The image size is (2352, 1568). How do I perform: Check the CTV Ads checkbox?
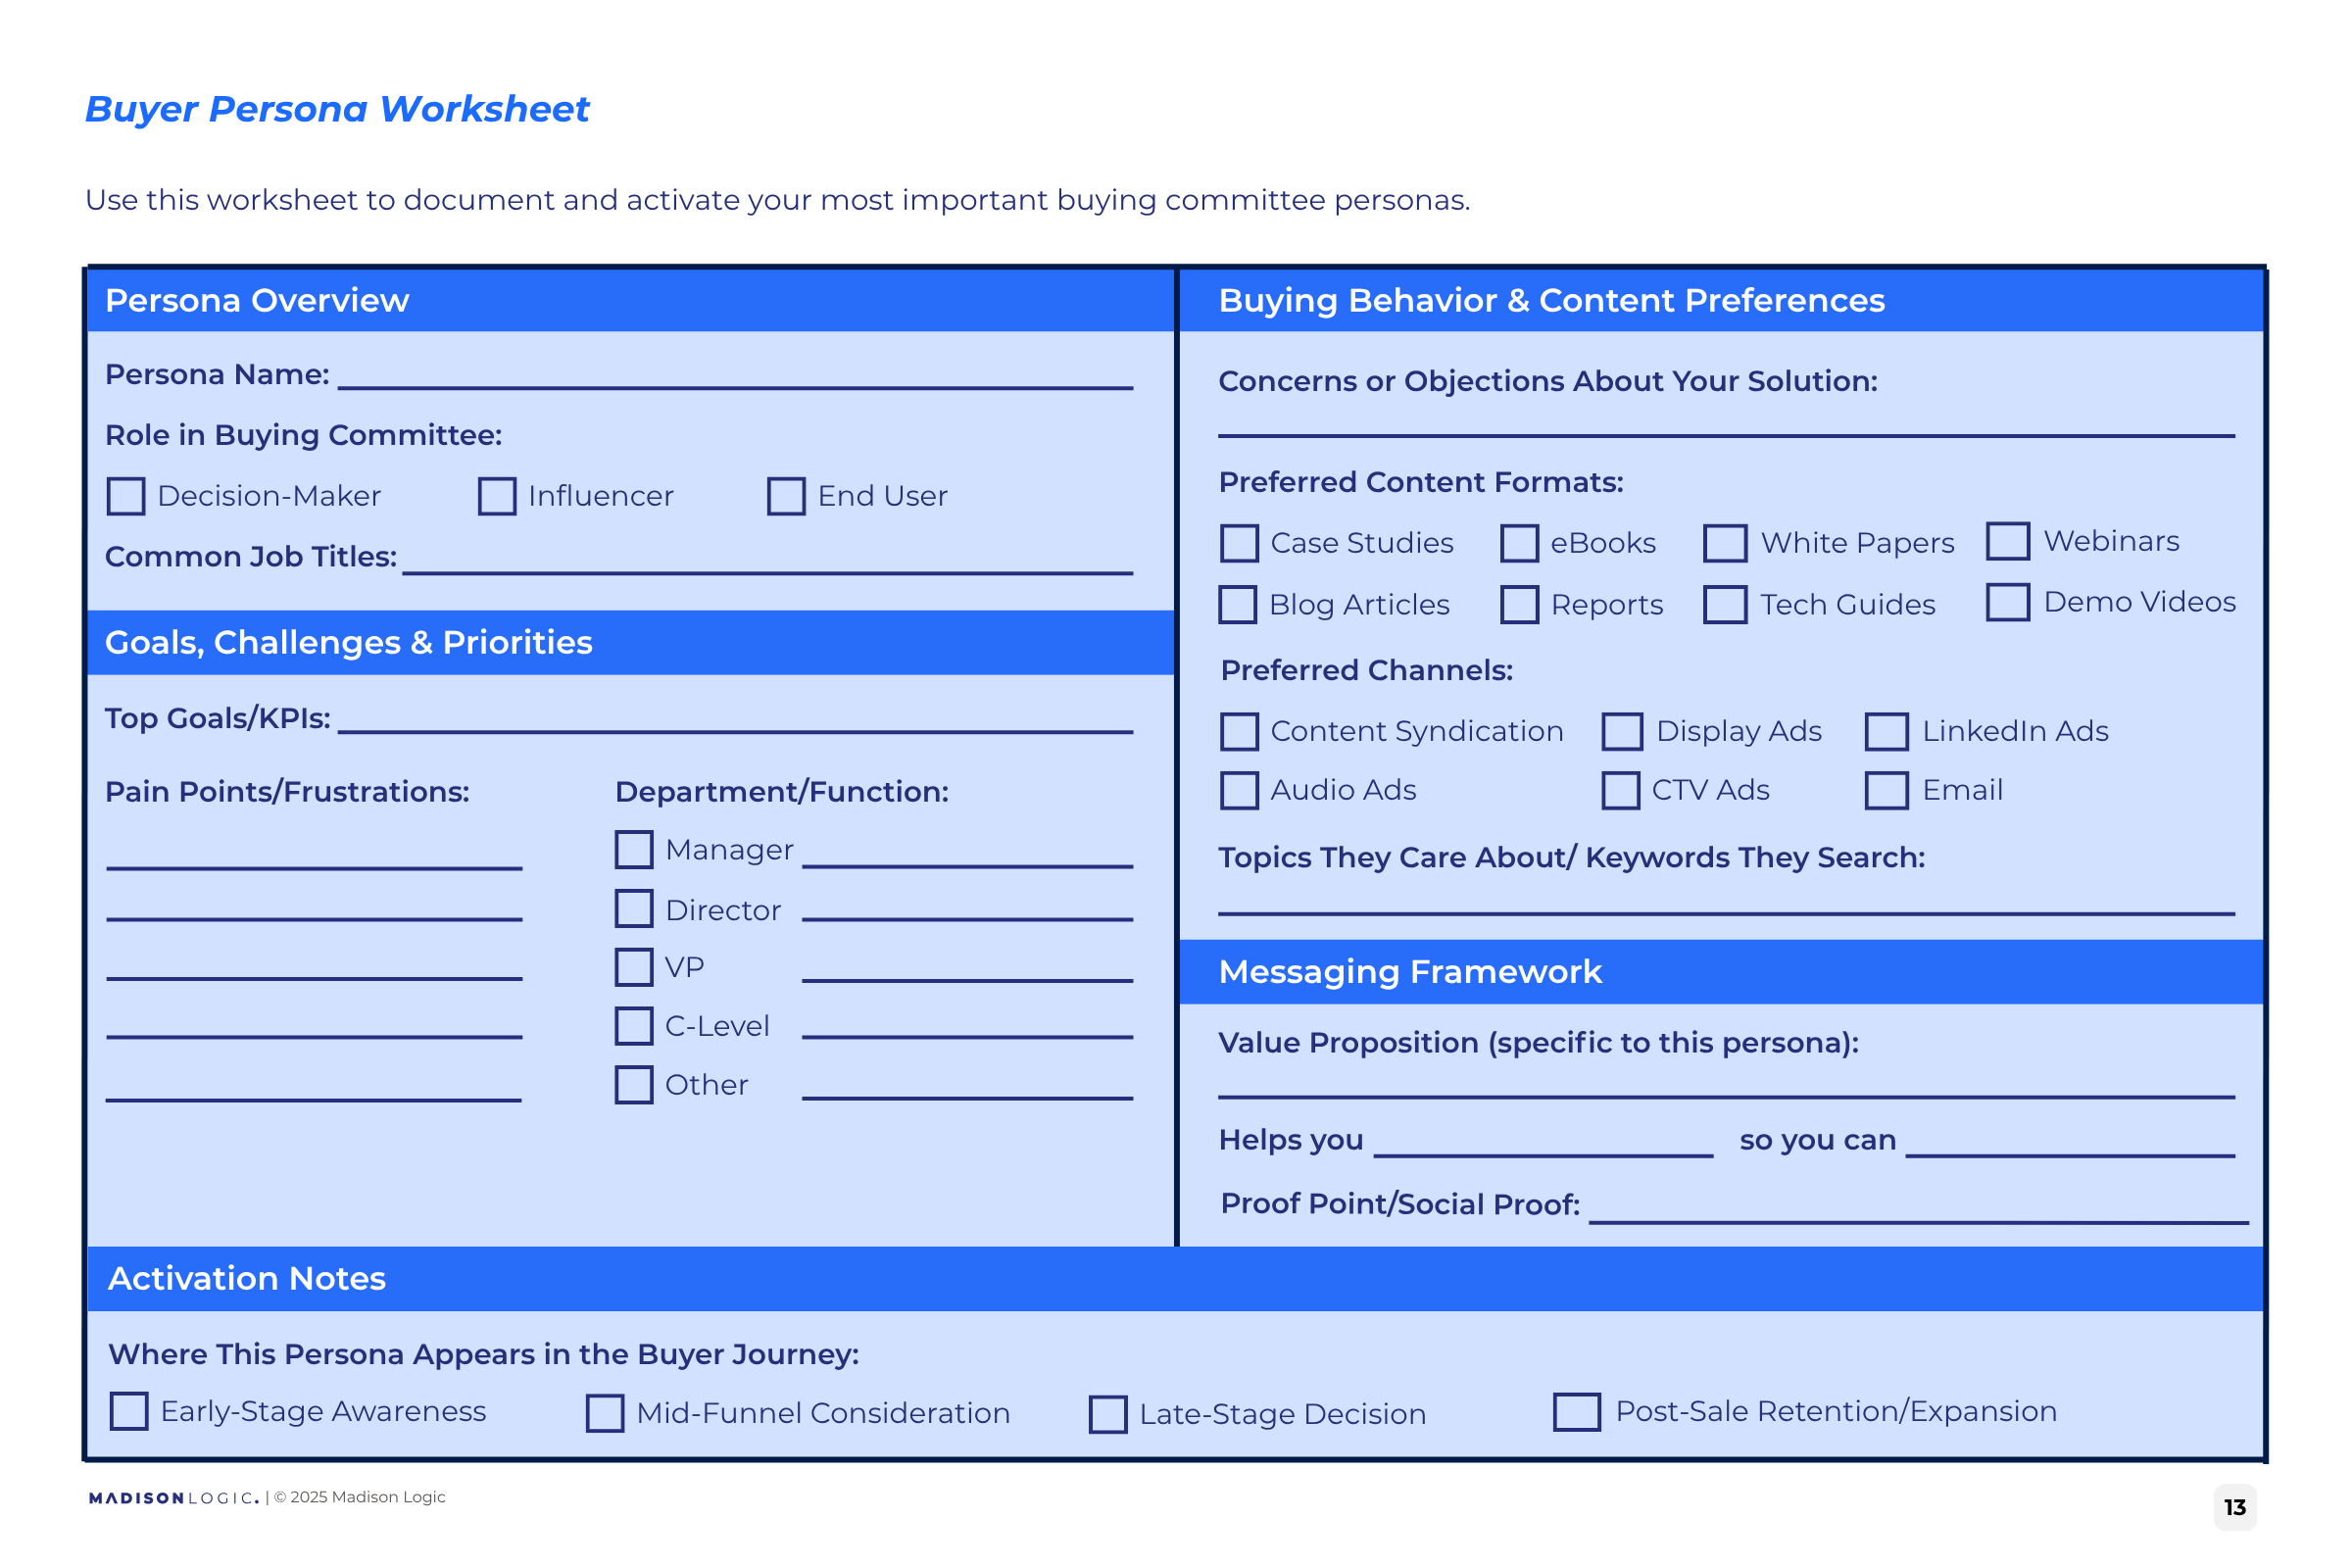coord(1621,790)
